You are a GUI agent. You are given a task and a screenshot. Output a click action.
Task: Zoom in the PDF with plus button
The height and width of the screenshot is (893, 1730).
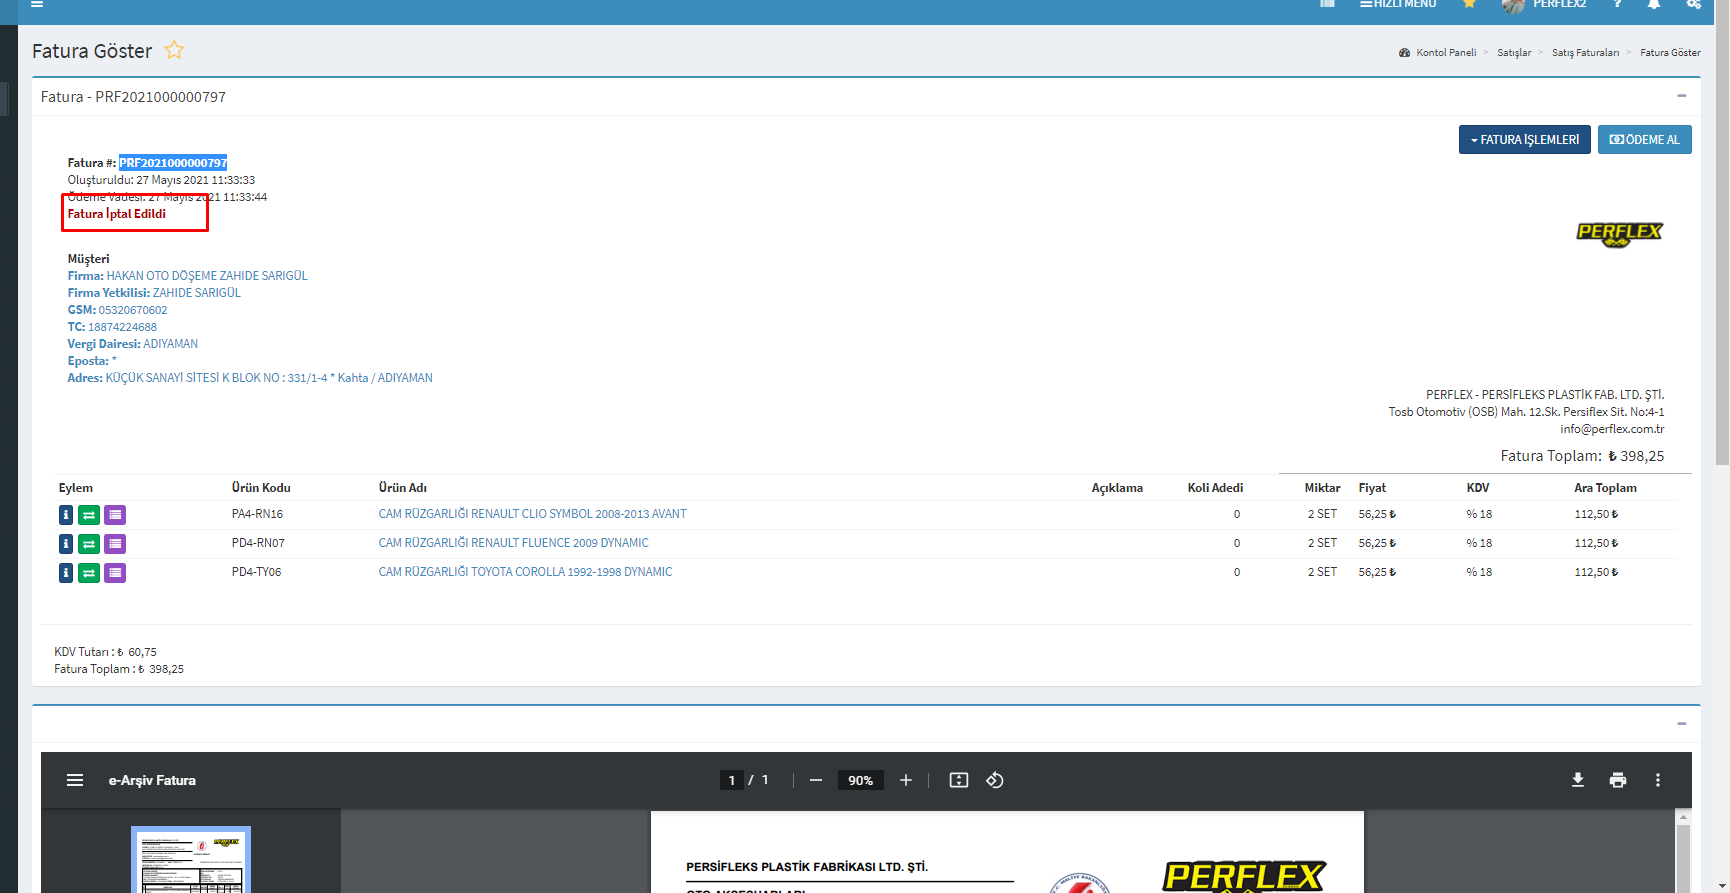click(x=905, y=780)
